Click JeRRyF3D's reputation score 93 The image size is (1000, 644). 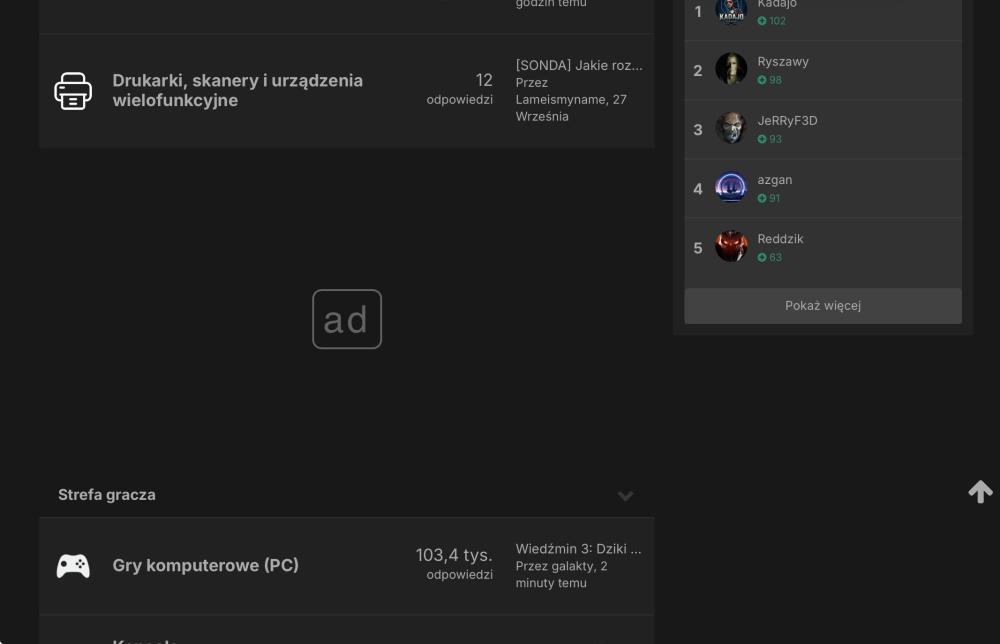(x=770, y=139)
